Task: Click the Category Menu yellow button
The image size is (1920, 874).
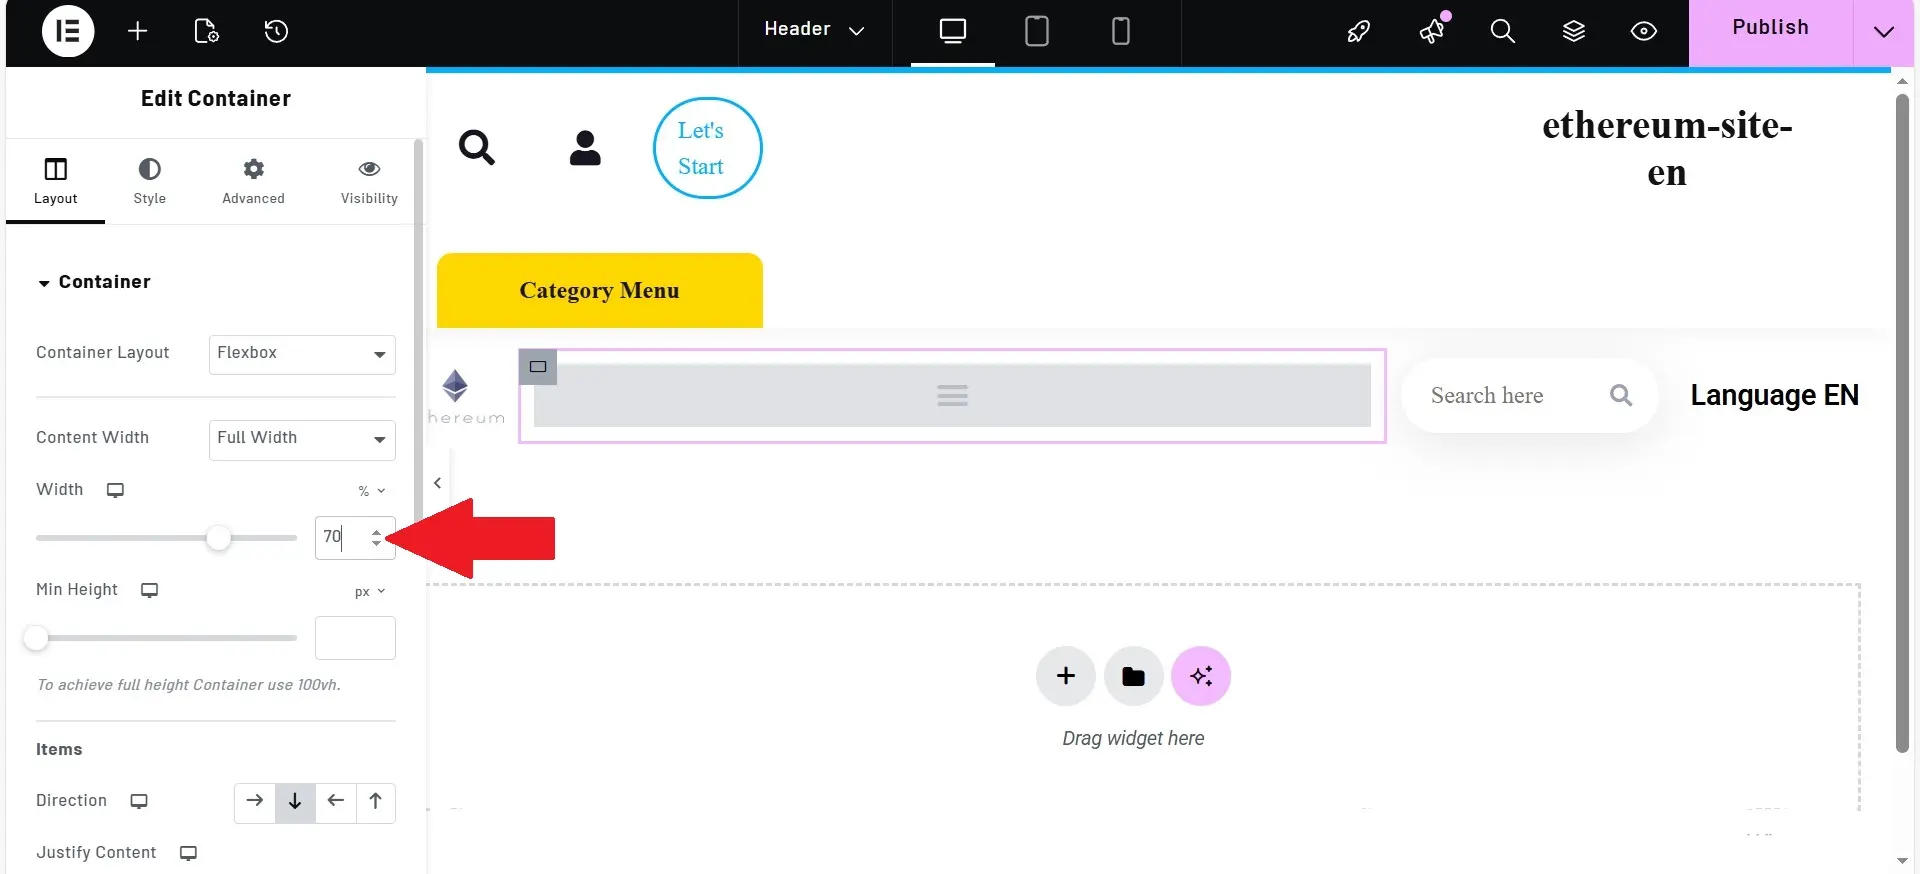Action: tap(599, 290)
